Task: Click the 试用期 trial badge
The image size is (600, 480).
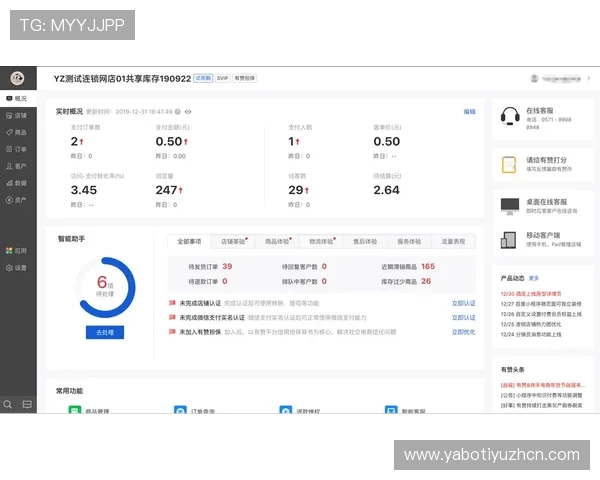Action: coord(203,78)
